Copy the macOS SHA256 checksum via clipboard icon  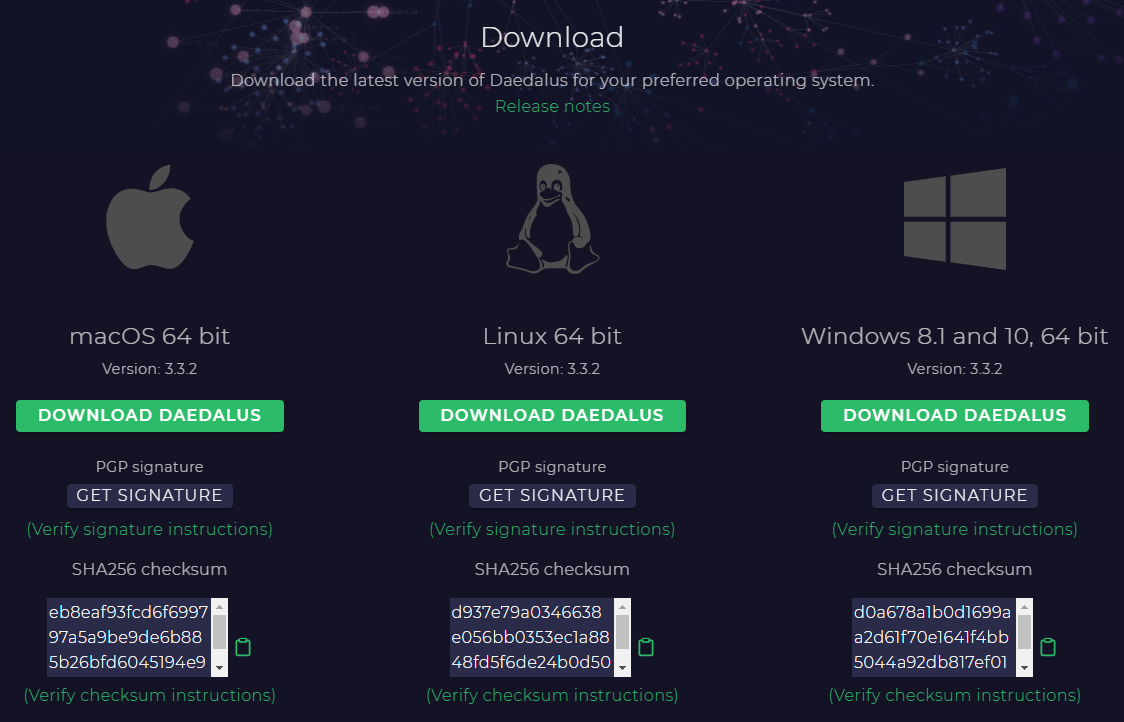243,647
